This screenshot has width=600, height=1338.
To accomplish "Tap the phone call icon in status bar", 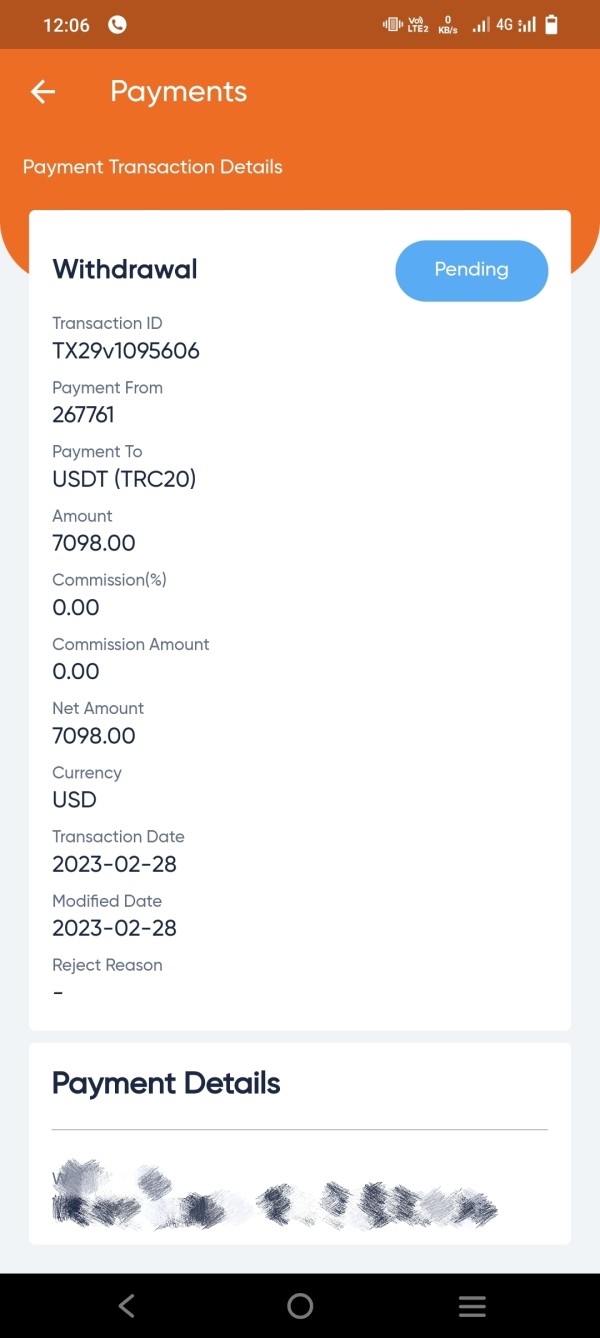I will pos(117,25).
